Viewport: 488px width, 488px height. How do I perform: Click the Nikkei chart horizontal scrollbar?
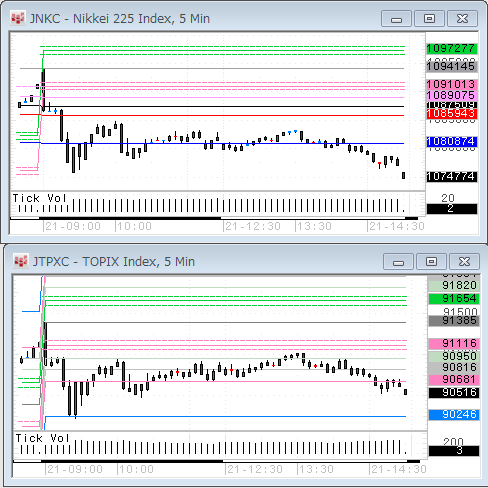pyautogui.click(x=213, y=218)
